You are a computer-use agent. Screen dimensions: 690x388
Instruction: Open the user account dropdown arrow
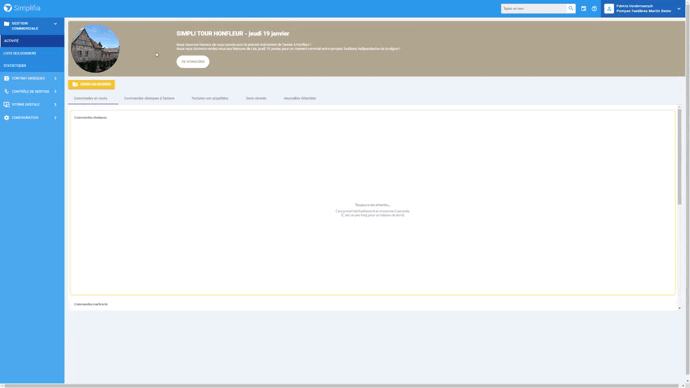[x=679, y=8]
